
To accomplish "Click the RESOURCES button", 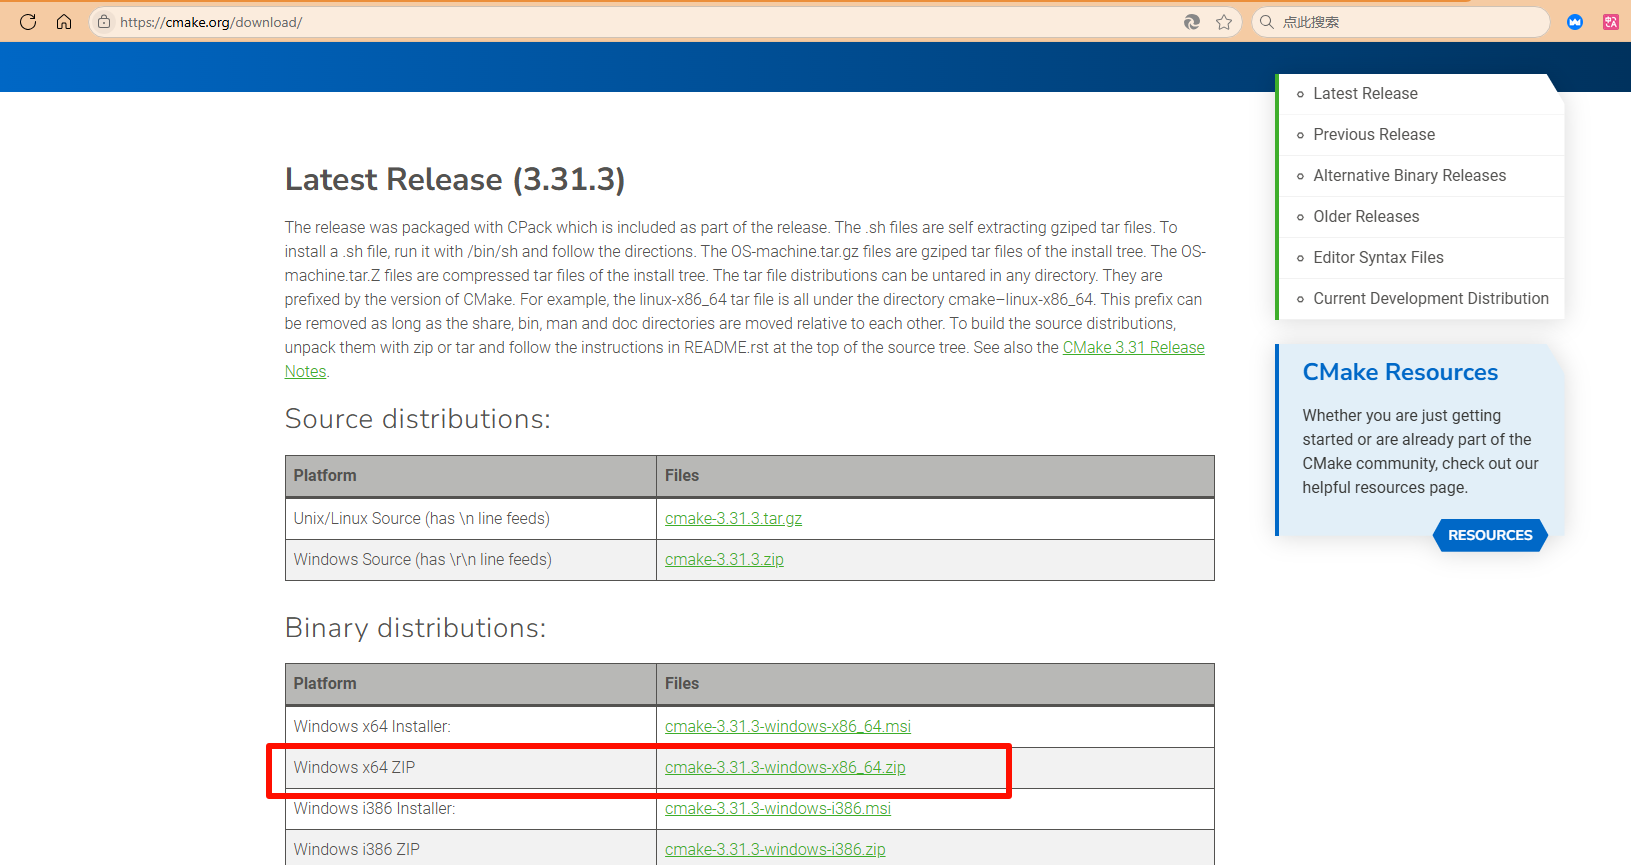I will [x=1490, y=535].
